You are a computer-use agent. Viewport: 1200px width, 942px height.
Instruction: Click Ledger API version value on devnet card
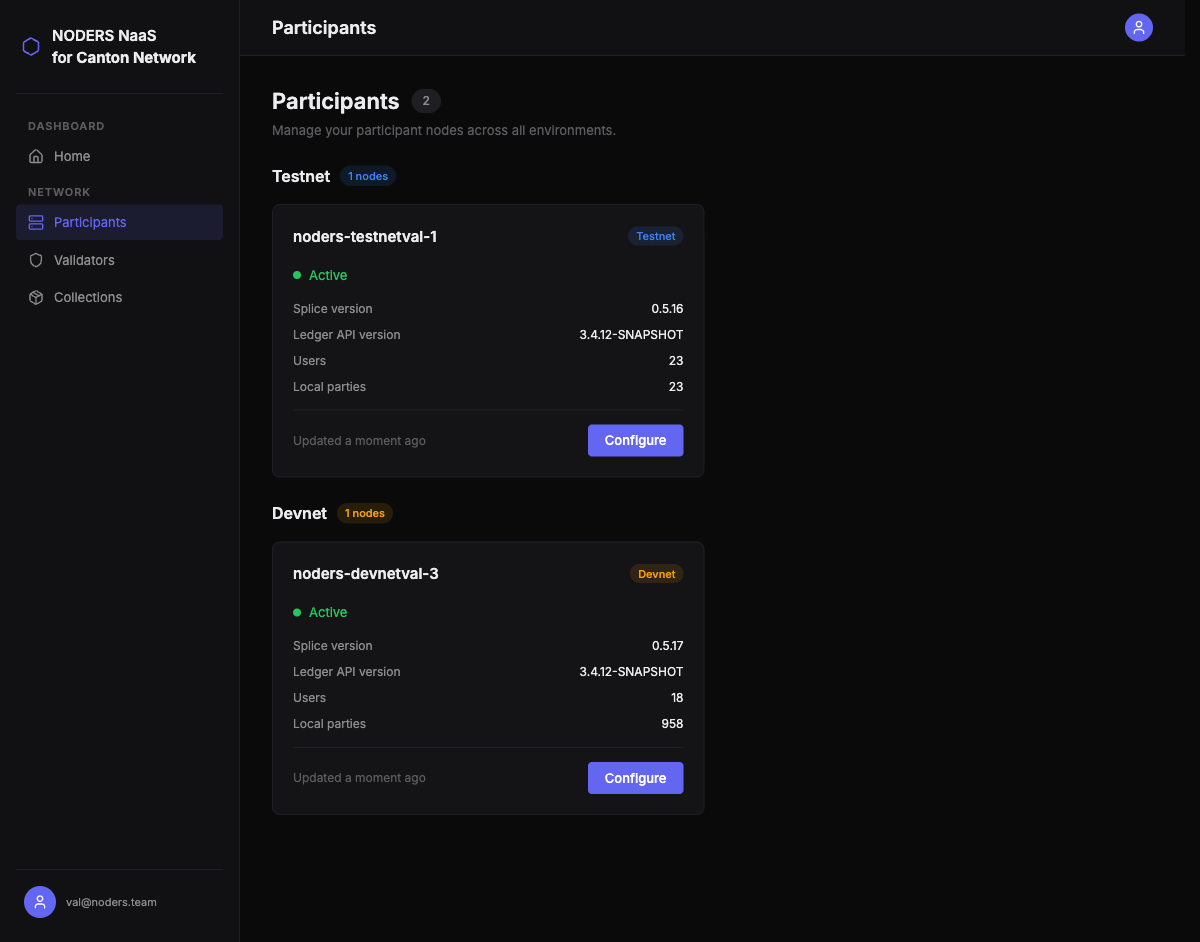point(631,672)
